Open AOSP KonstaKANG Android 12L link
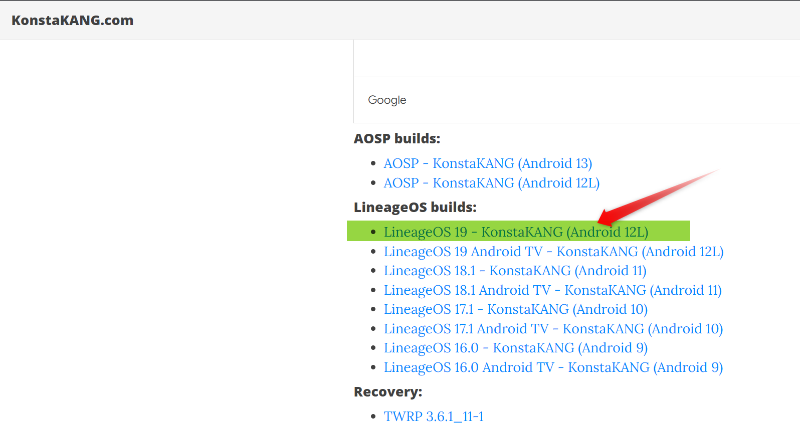The image size is (800, 426). pyautogui.click(x=491, y=183)
